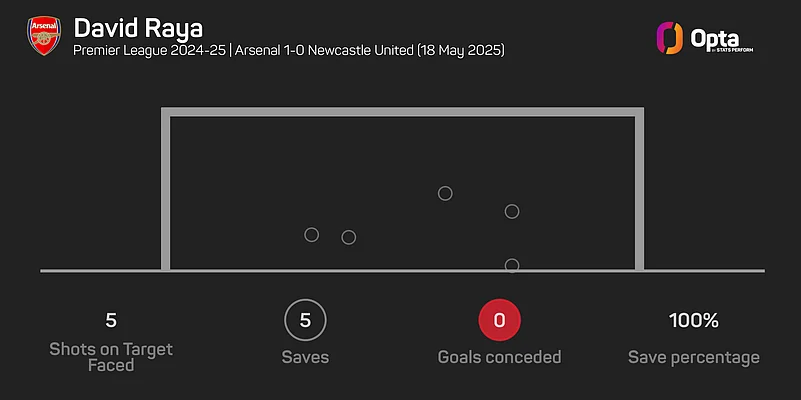Click the number 5 above Shots on Target Faced
801x400 pixels.
111,321
